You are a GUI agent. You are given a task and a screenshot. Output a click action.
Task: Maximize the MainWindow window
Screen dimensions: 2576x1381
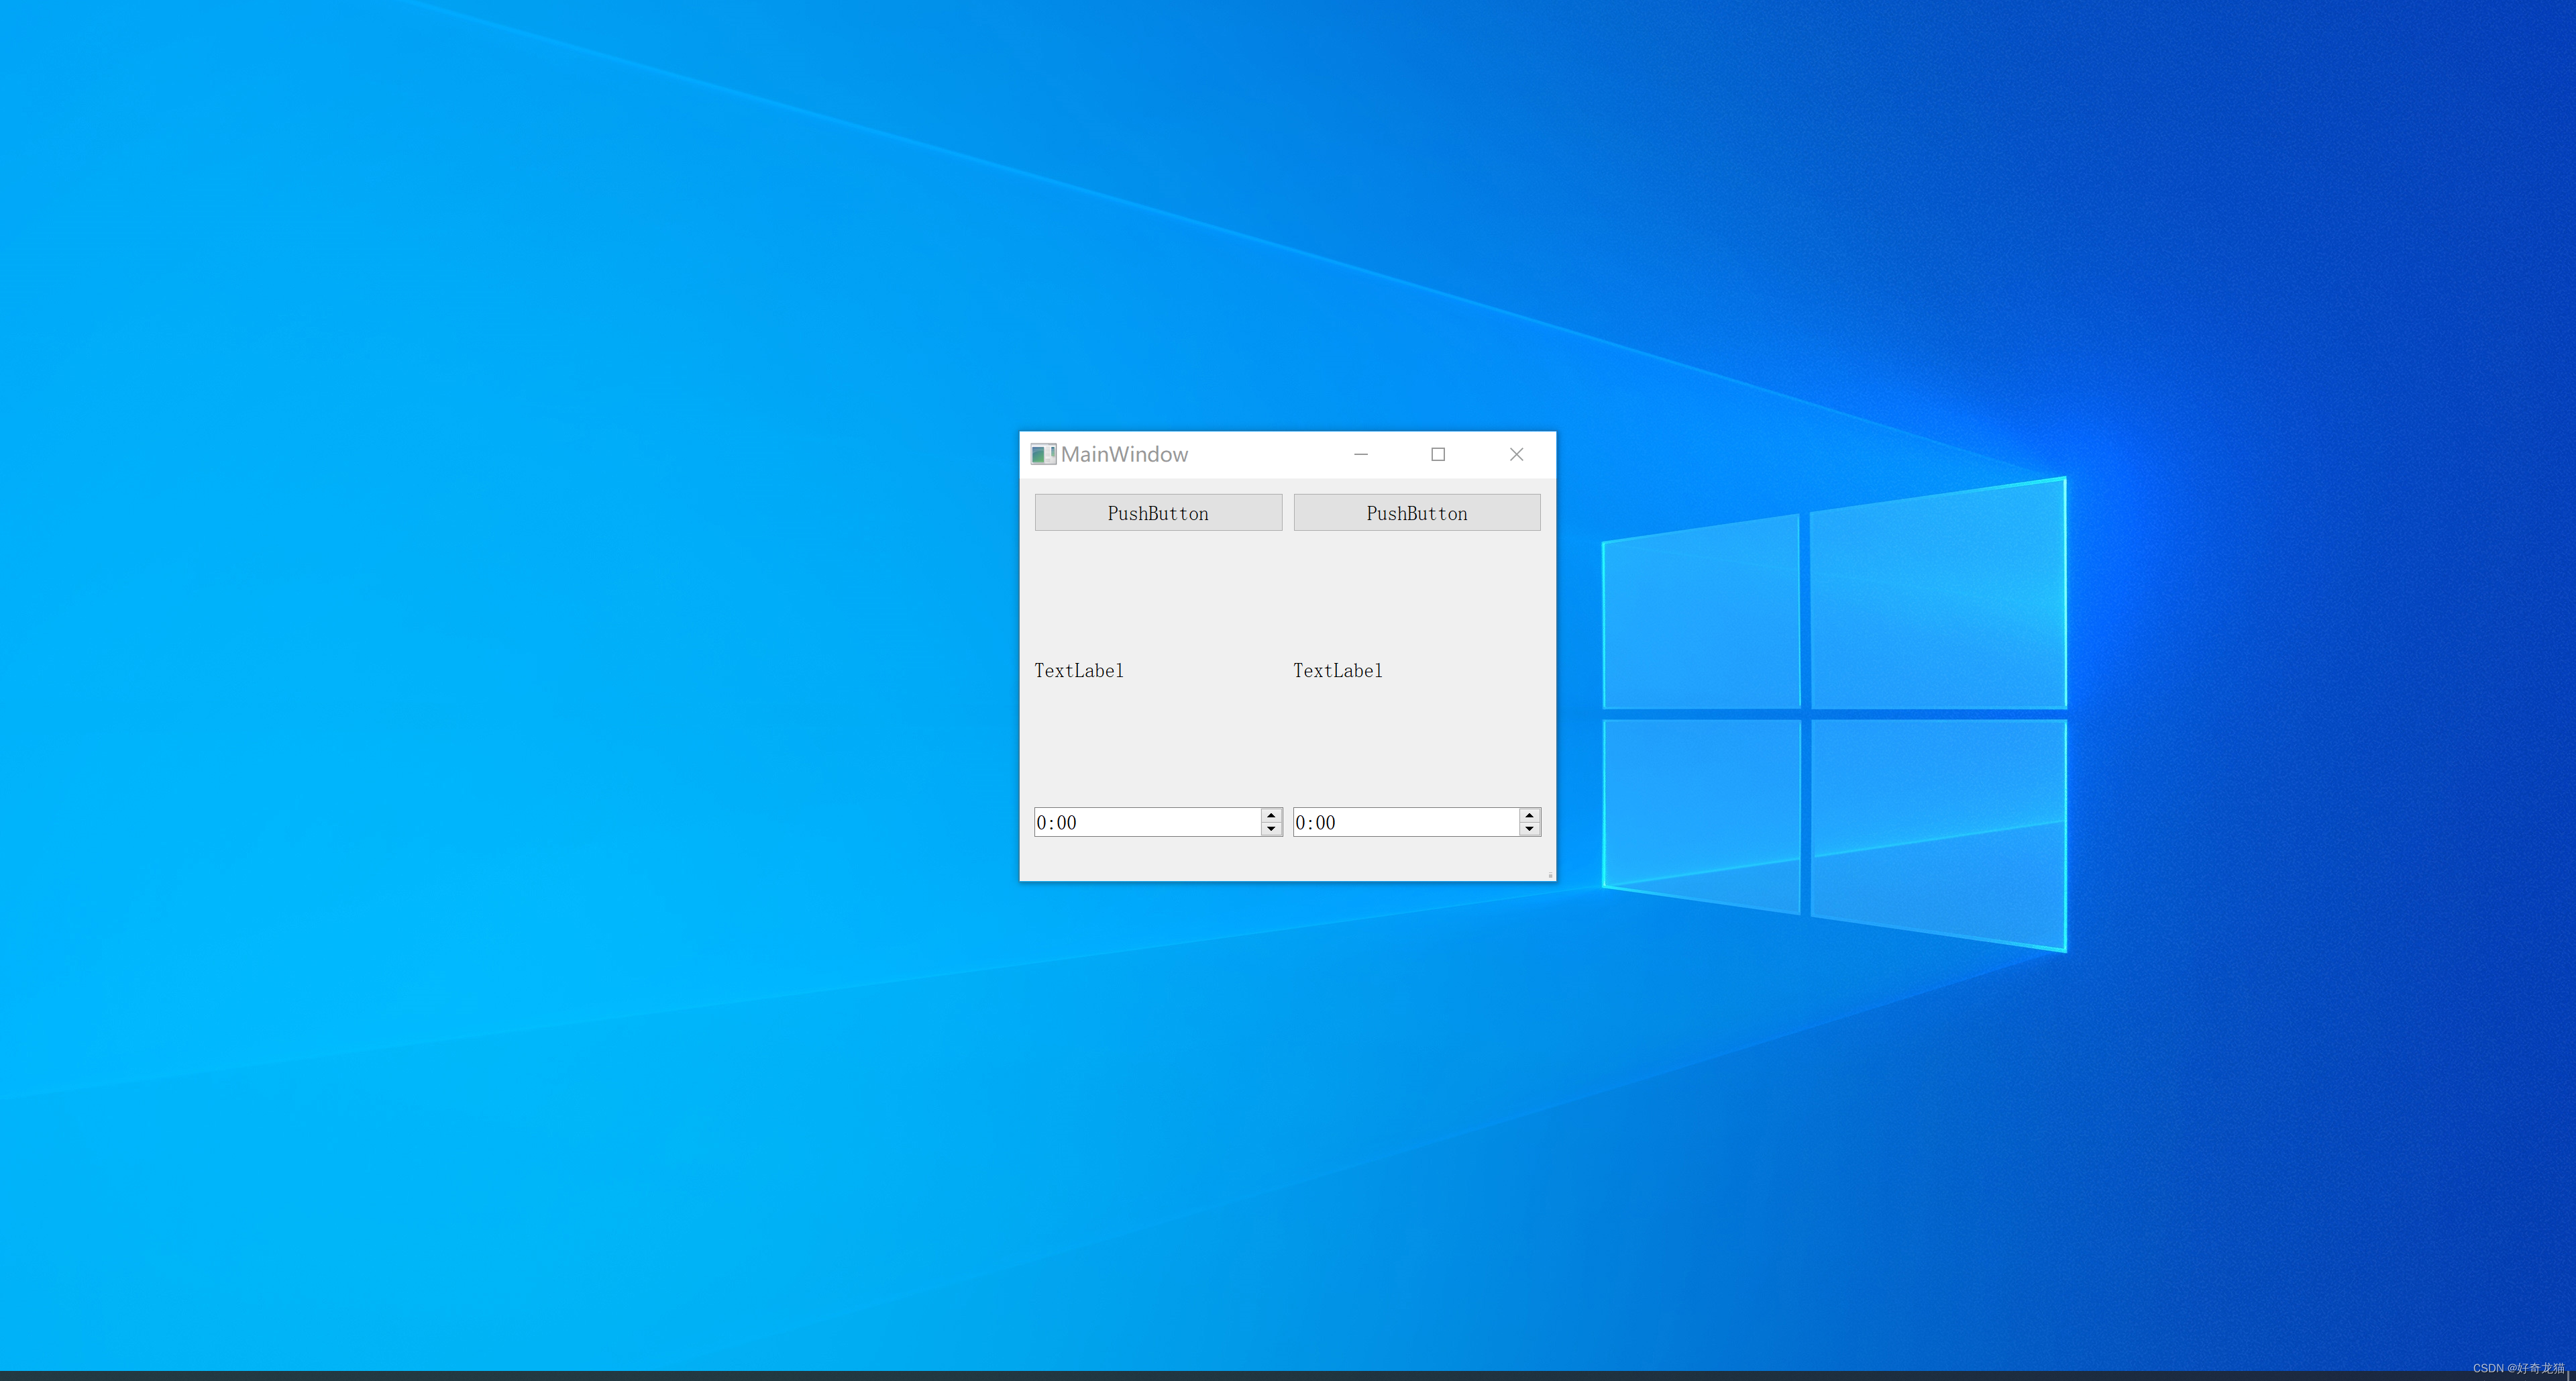click(x=1438, y=455)
